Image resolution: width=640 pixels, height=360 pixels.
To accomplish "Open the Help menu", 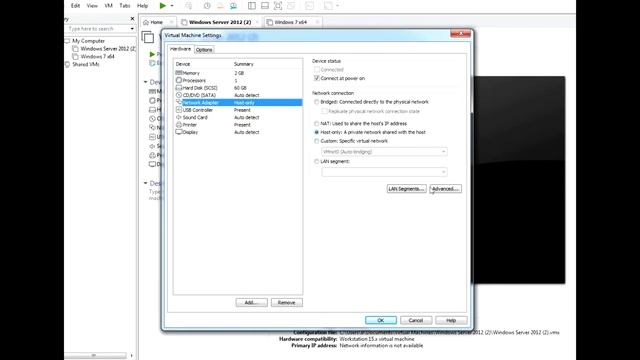I will click(x=142, y=6).
